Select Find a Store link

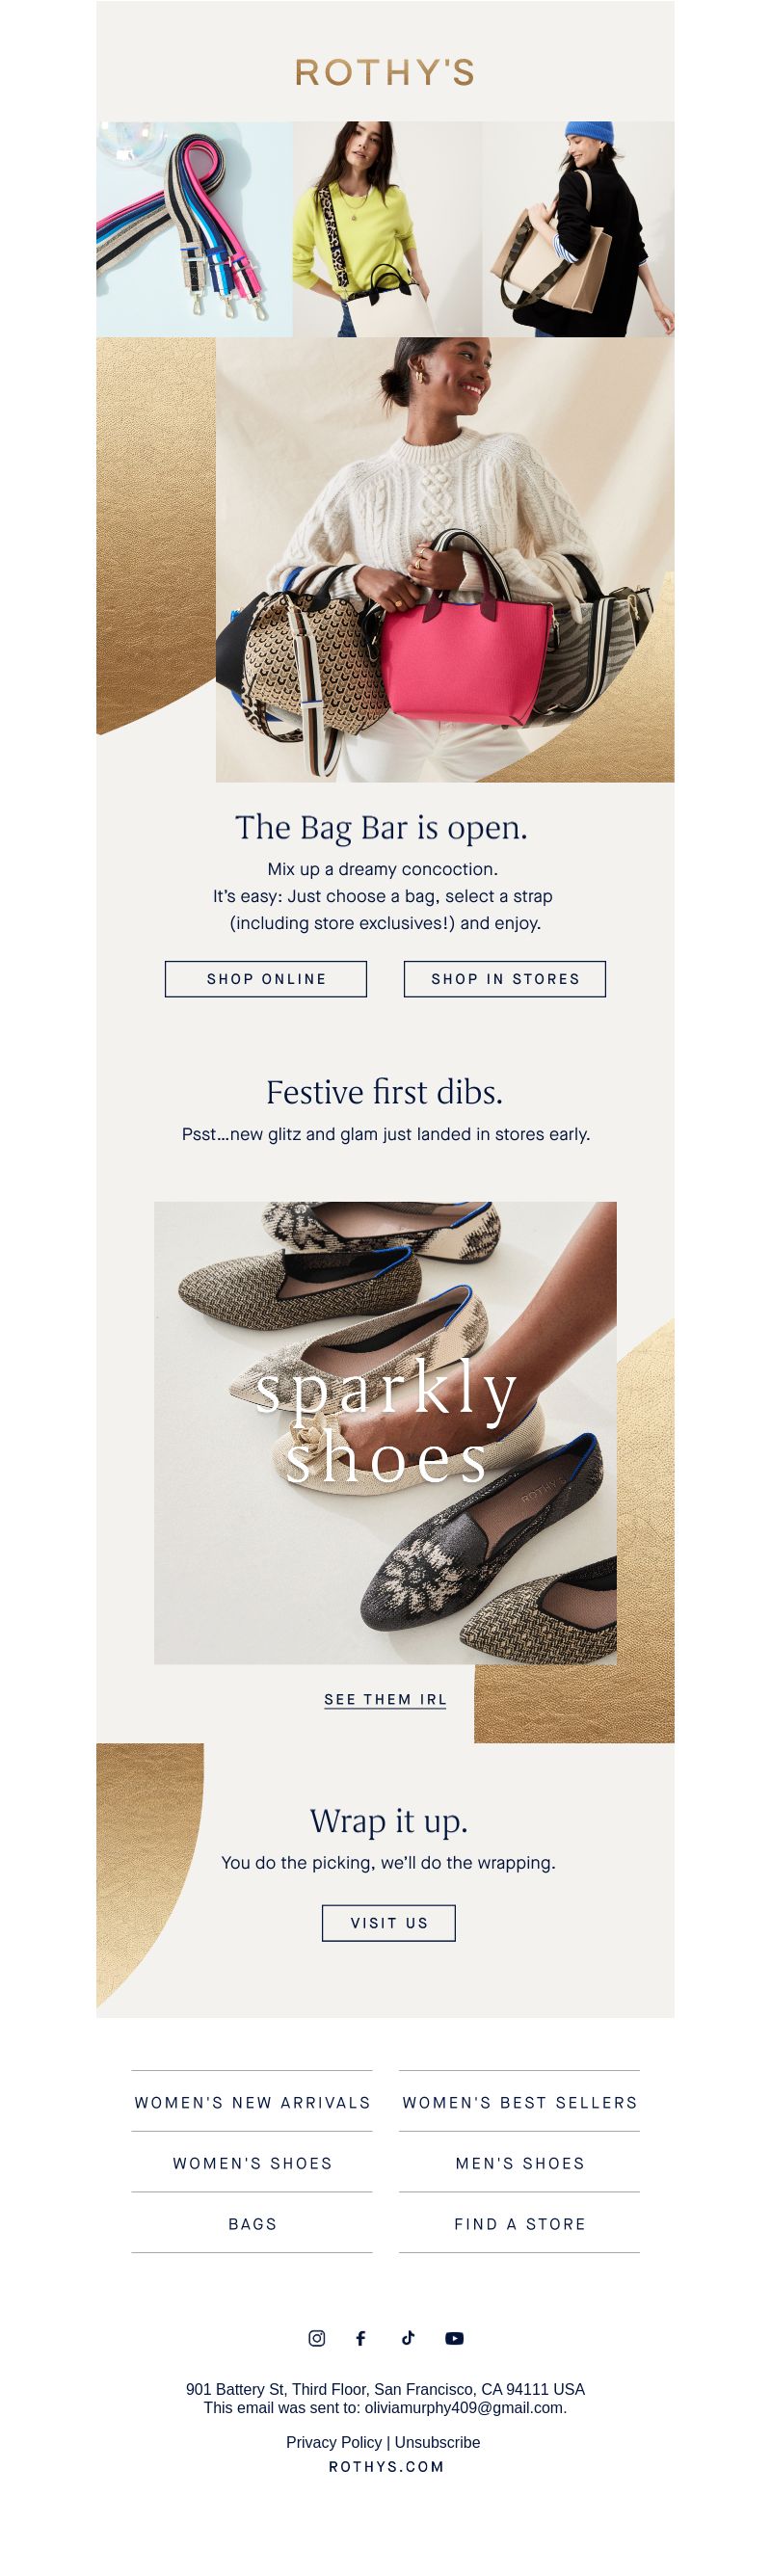(x=520, y=2224)
